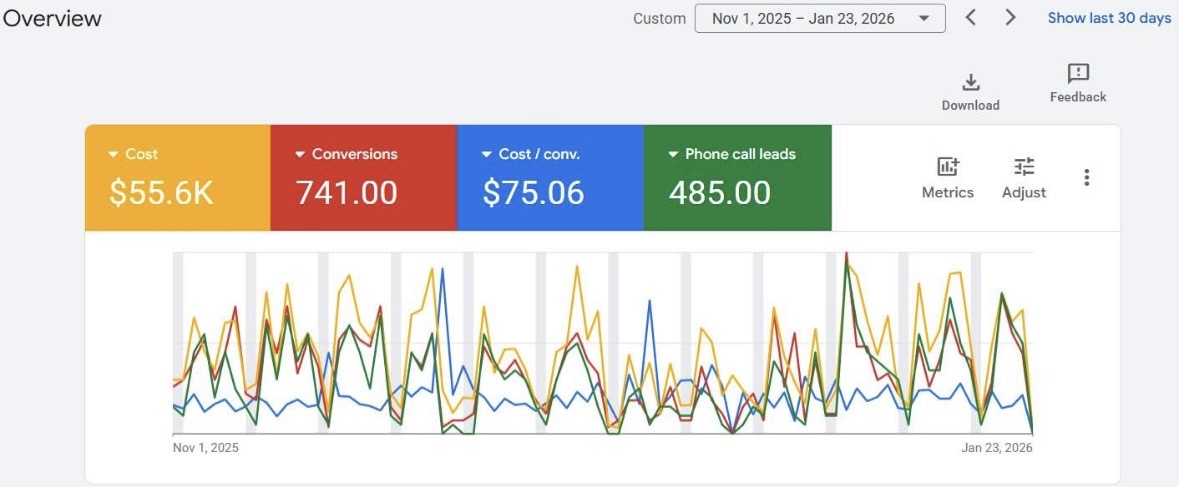
Task: Select the yellow $55.6K cost value
Action: [161, 192]
